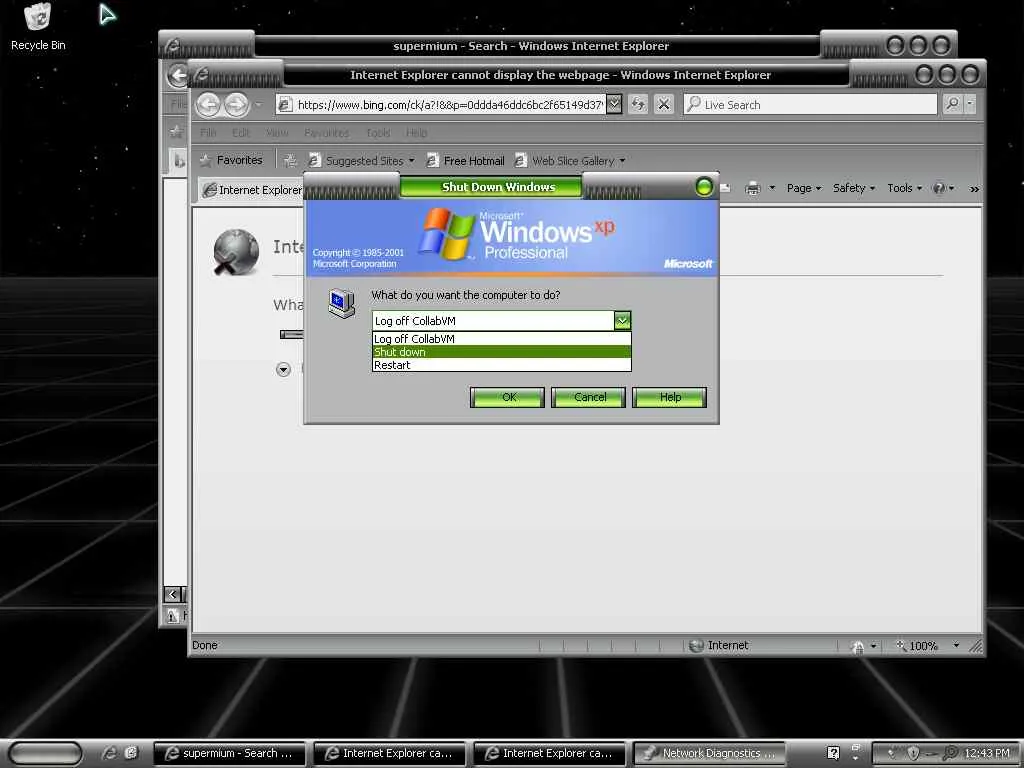Click the Print icon in command bar

(753, 188)
